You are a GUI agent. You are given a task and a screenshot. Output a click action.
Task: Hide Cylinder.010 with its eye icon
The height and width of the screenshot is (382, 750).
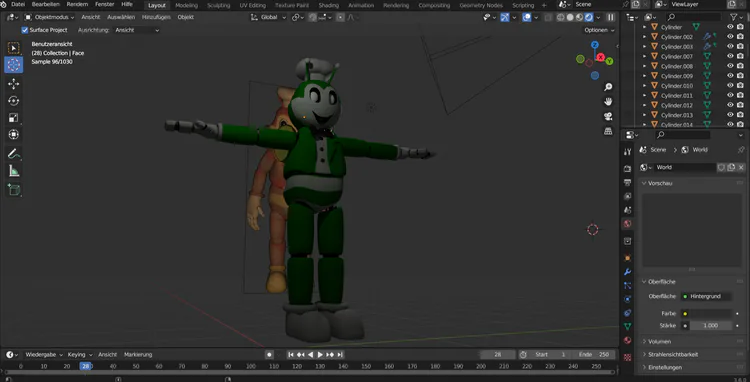730,86
